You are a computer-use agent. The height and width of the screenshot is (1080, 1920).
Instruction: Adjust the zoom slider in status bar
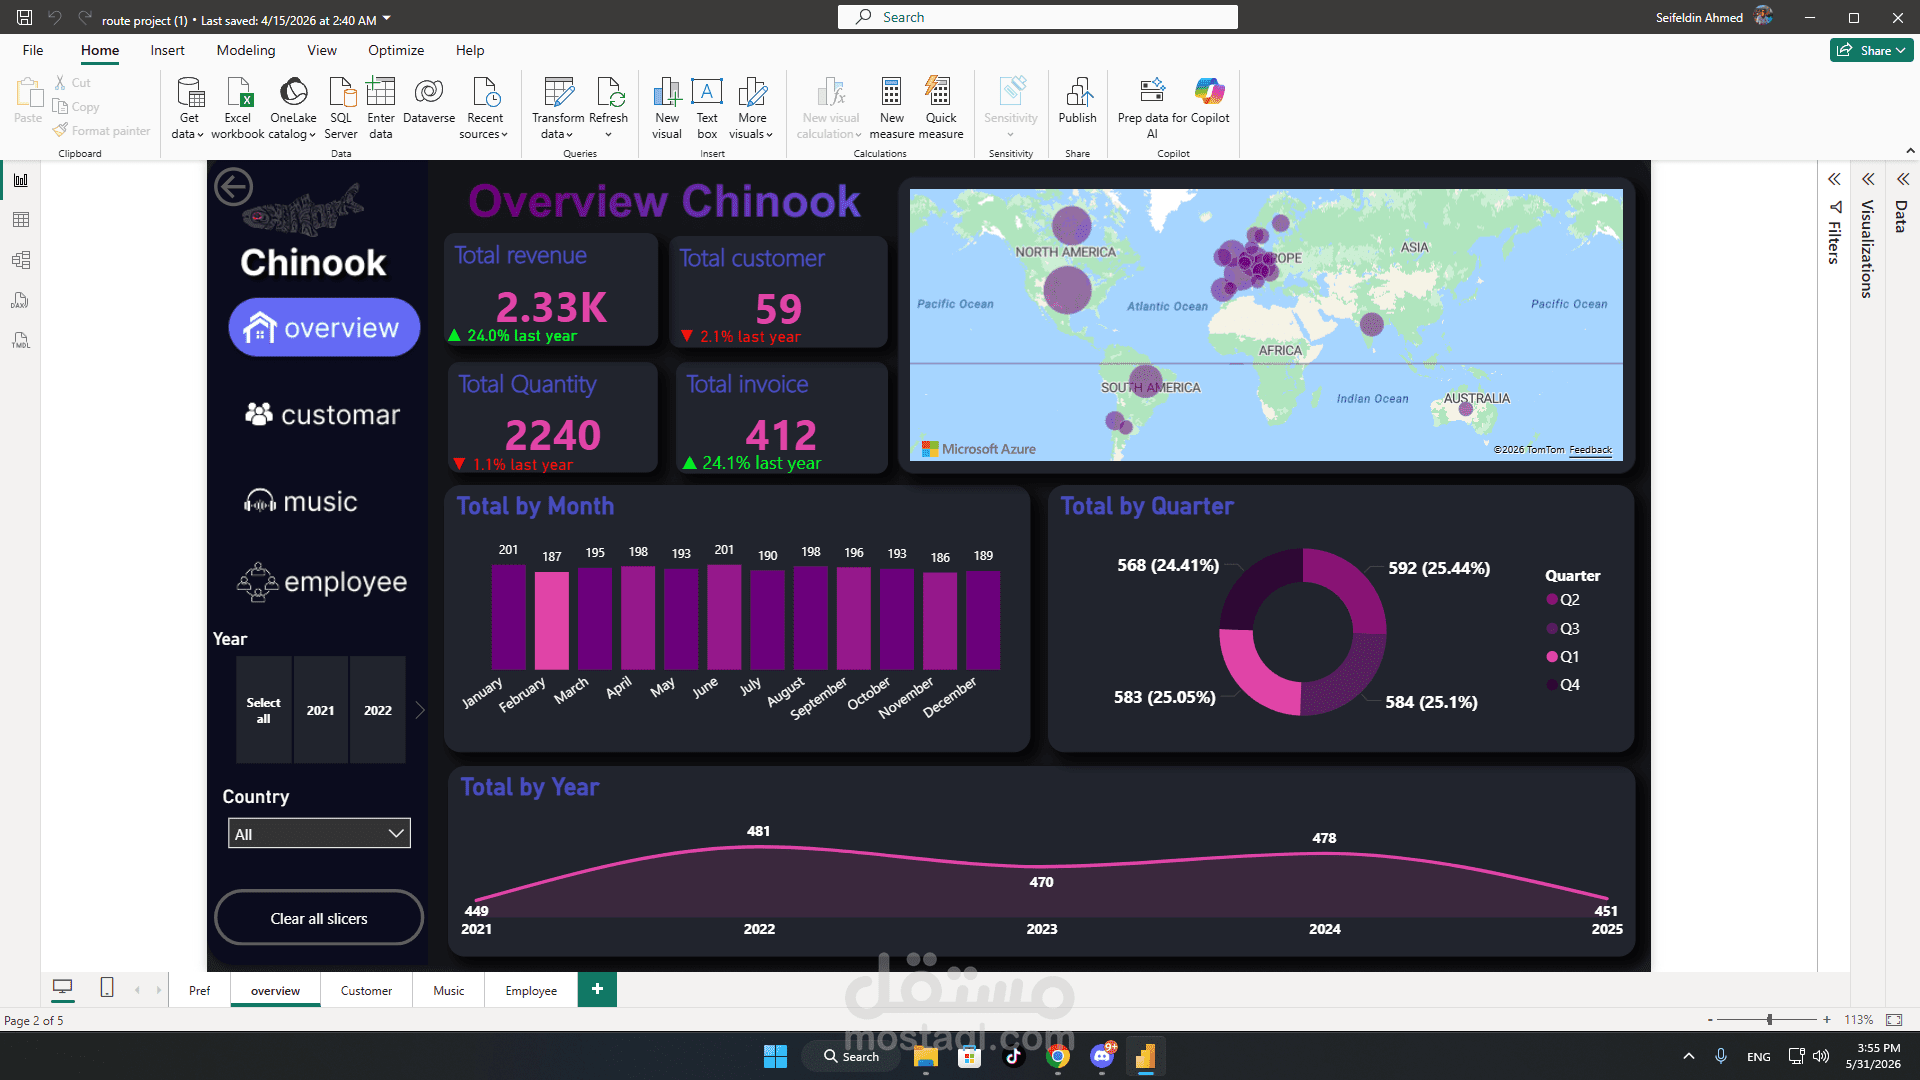point(1769,1020)
